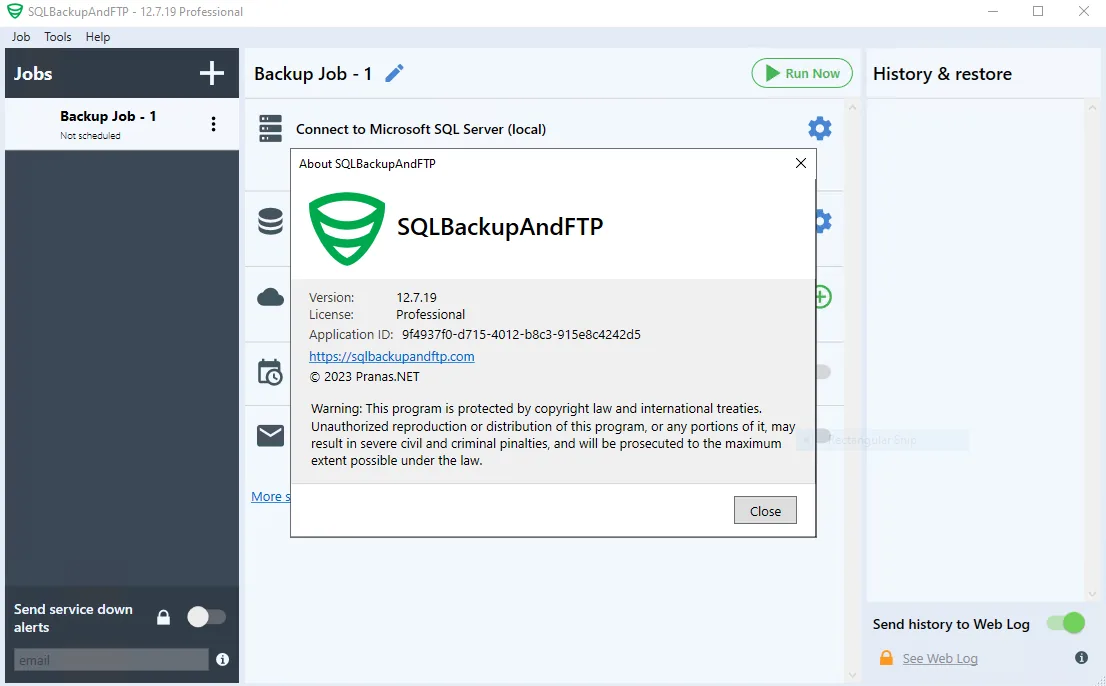Click the database selection icon
This screenshot has width=1106, height=686.
tap(270, 221)
